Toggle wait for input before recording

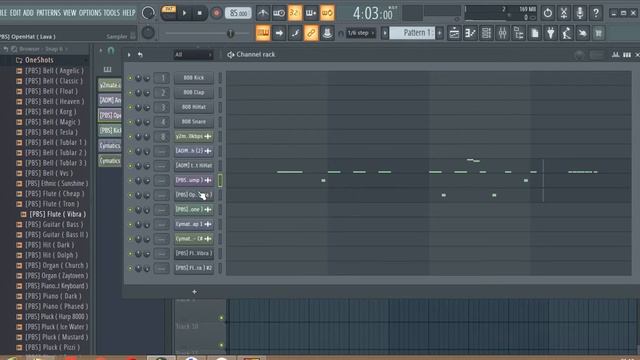279,13
